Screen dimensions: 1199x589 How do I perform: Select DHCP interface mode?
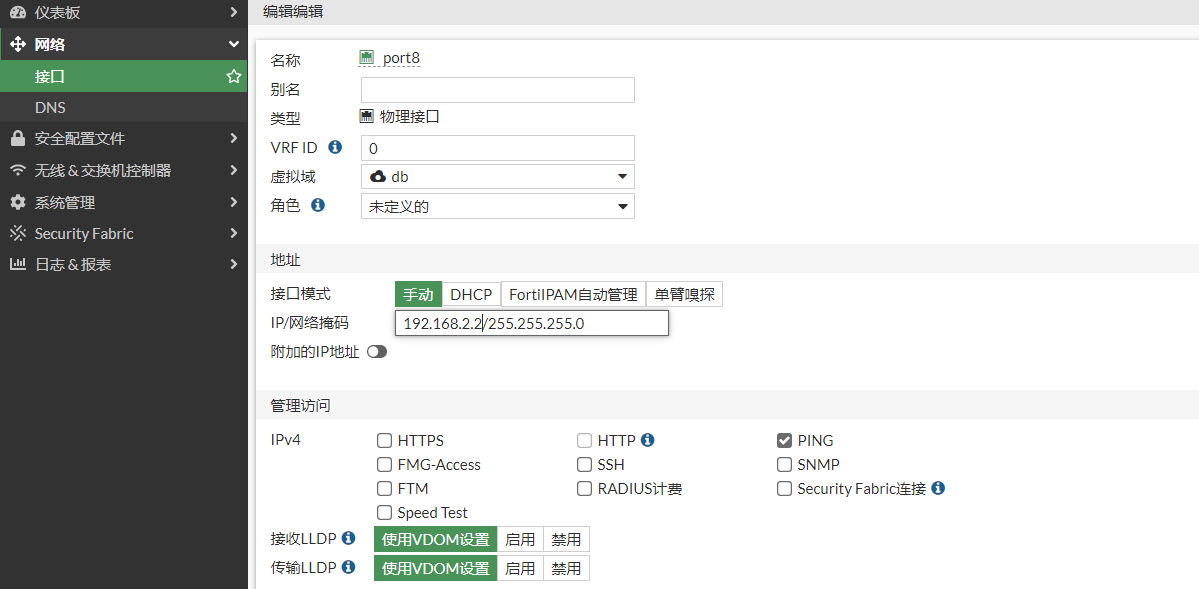(x=471, y=295)
